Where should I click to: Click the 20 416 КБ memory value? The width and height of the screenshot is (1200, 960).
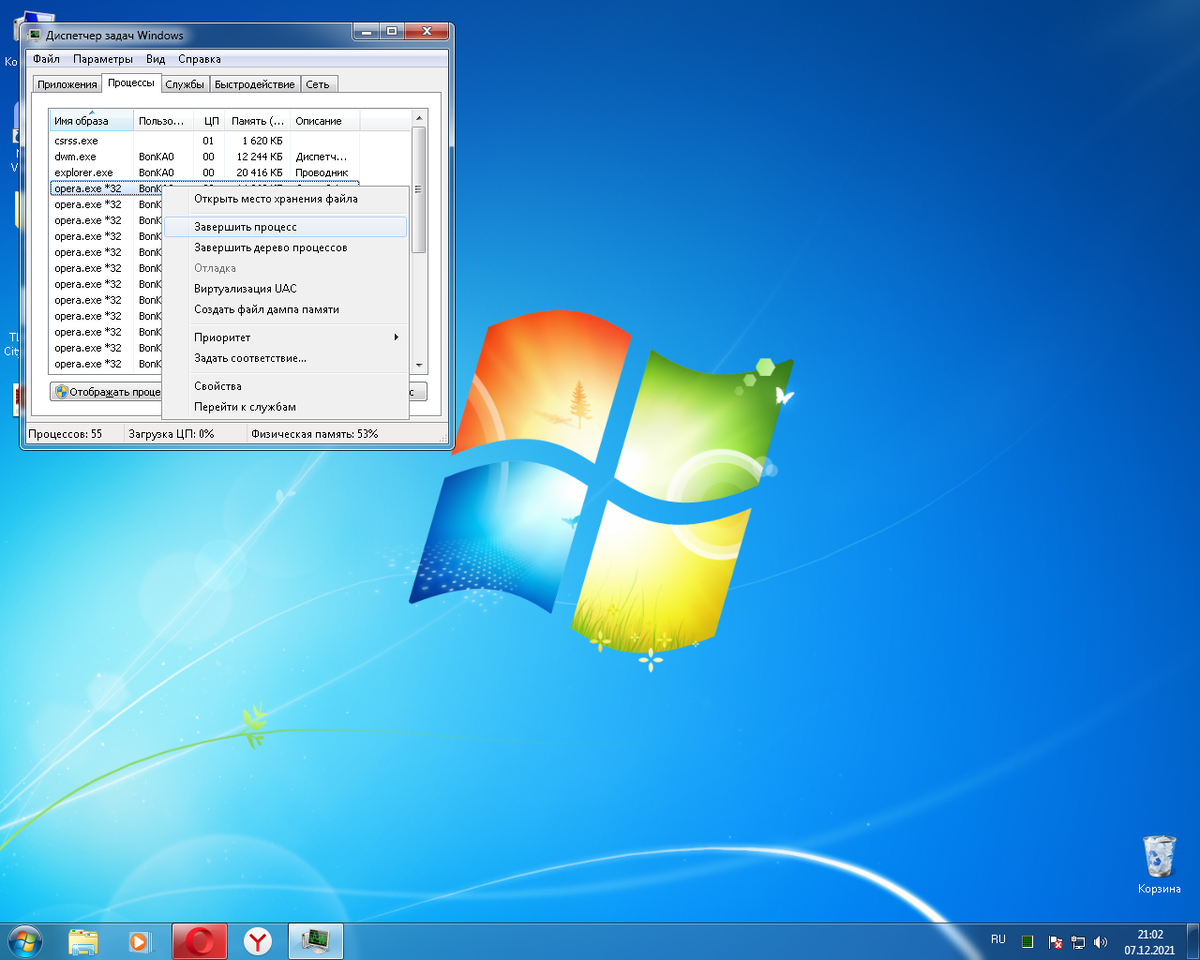259,173
